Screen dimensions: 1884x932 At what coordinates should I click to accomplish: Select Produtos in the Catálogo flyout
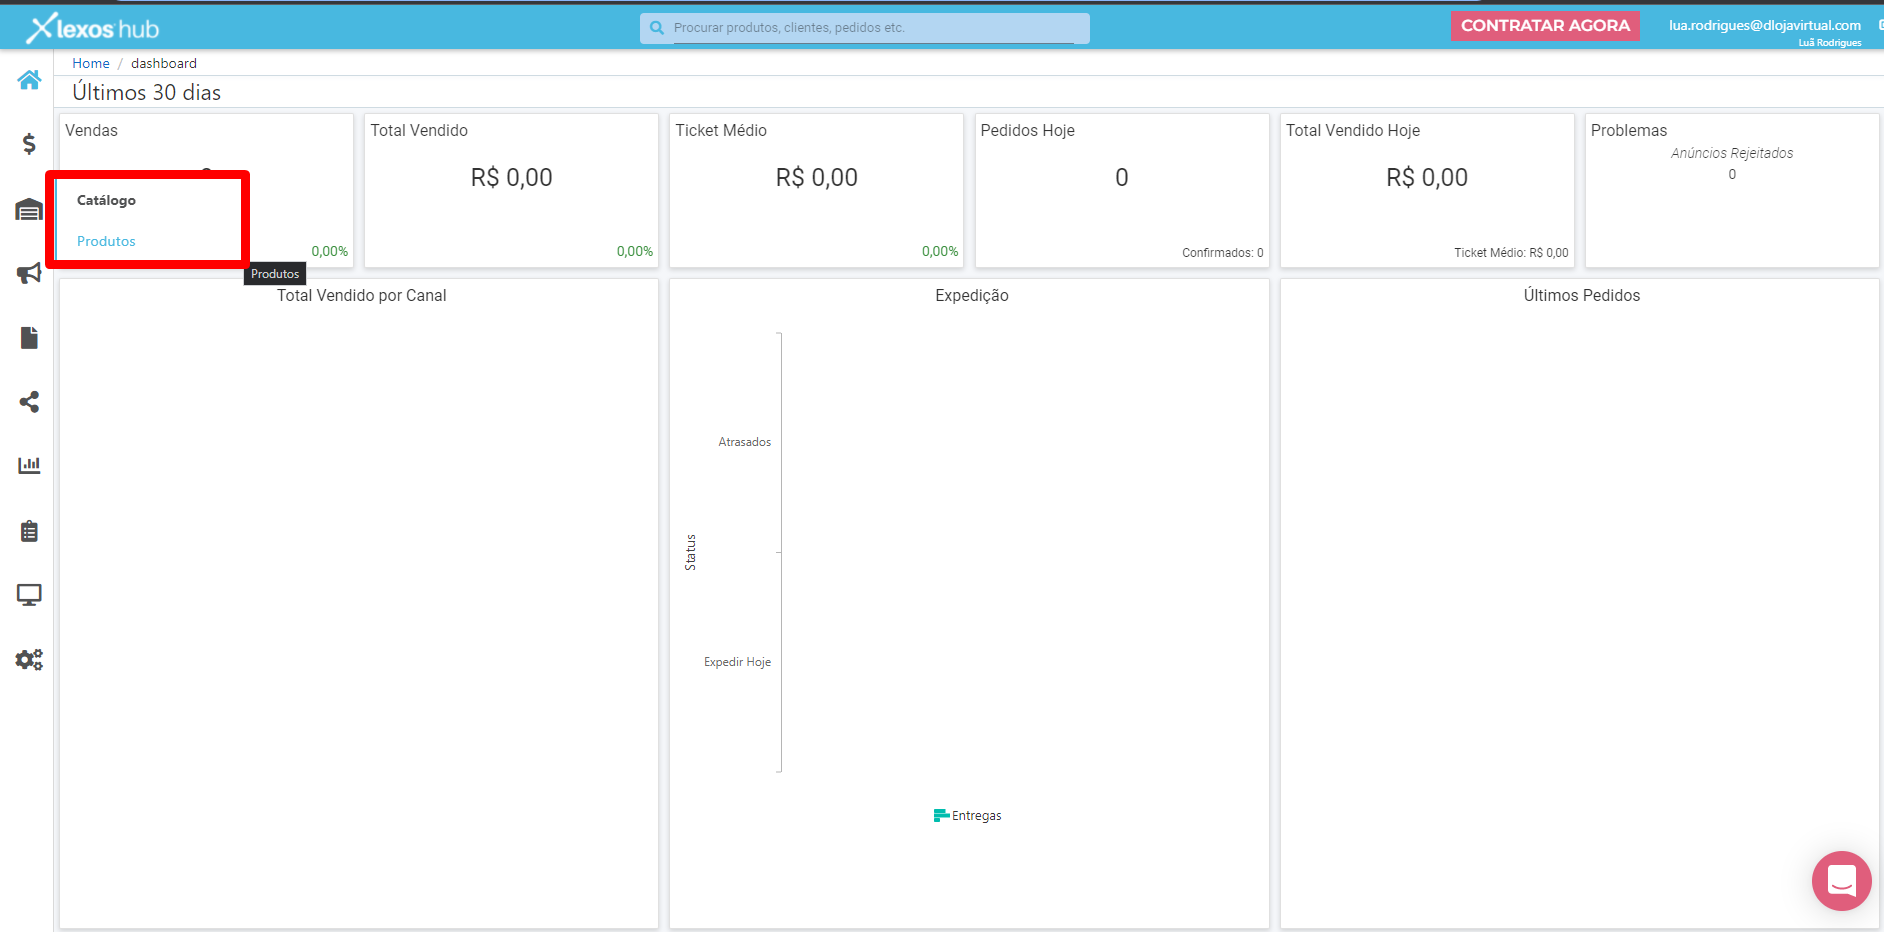click(106, 241)
